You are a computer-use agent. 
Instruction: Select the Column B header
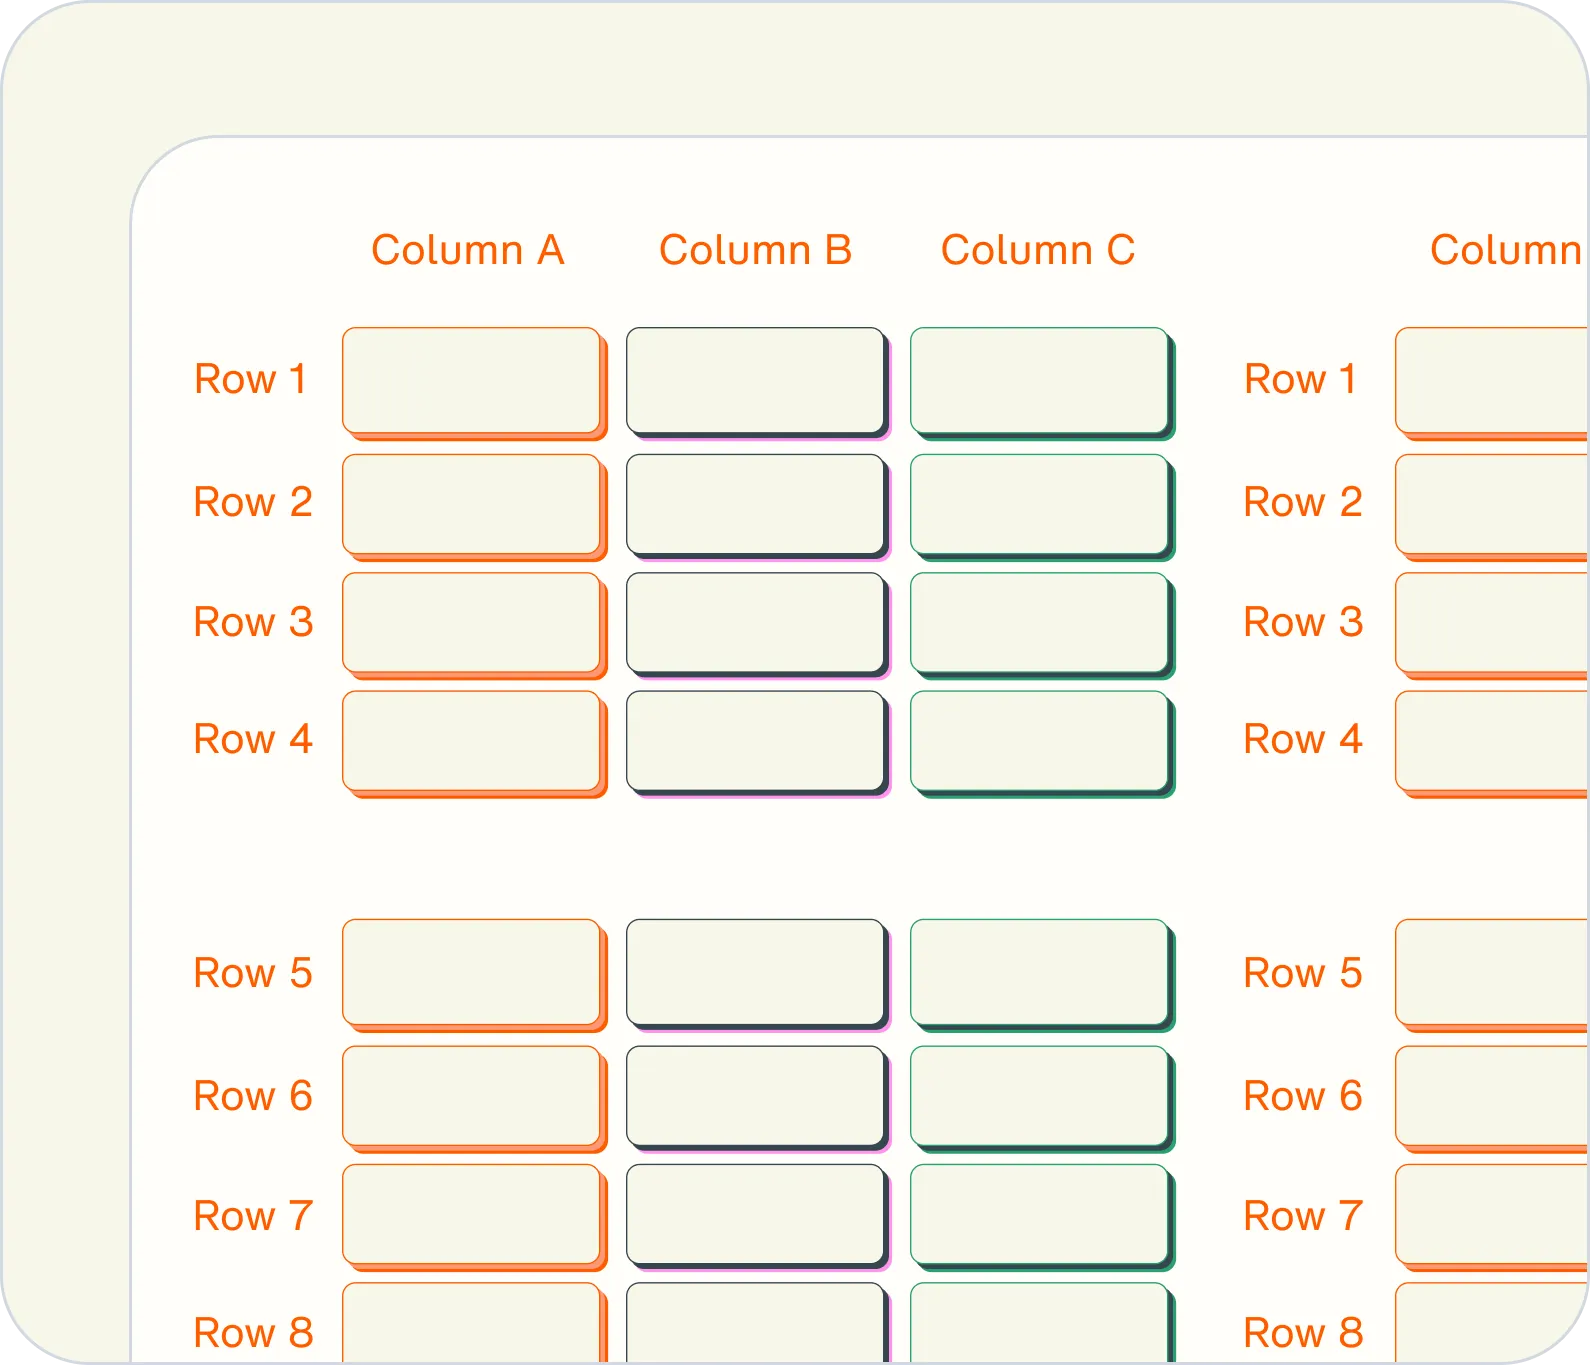point(755,250)
